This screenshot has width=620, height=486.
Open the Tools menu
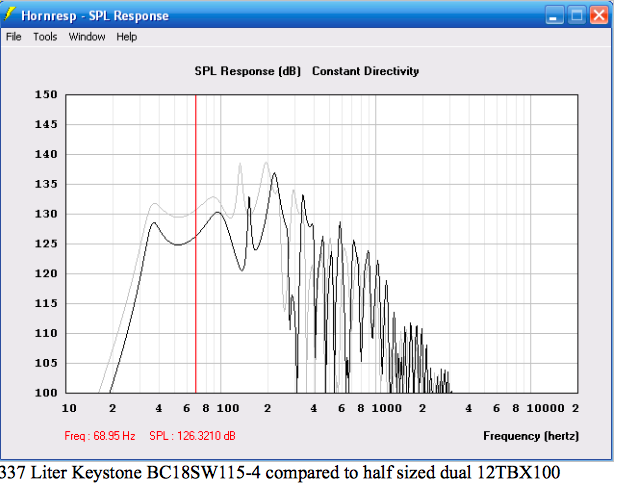coord(45,37)
